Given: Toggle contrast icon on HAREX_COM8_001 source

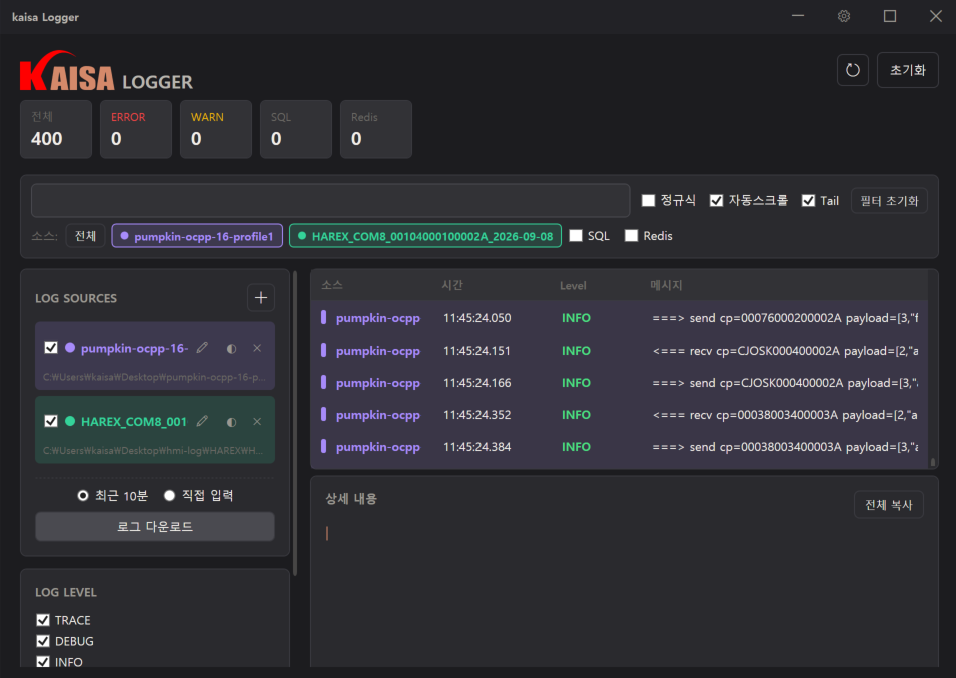Looking at the screenshot, I should (231, 422).
